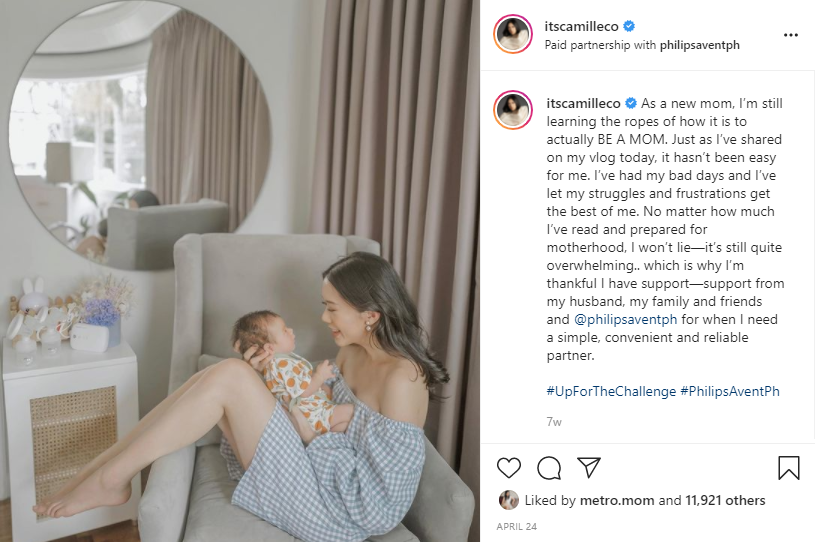Viewport: 815px width, 542px height.
Task: Open the three-dot more options menu
Action: click(791, 35)
